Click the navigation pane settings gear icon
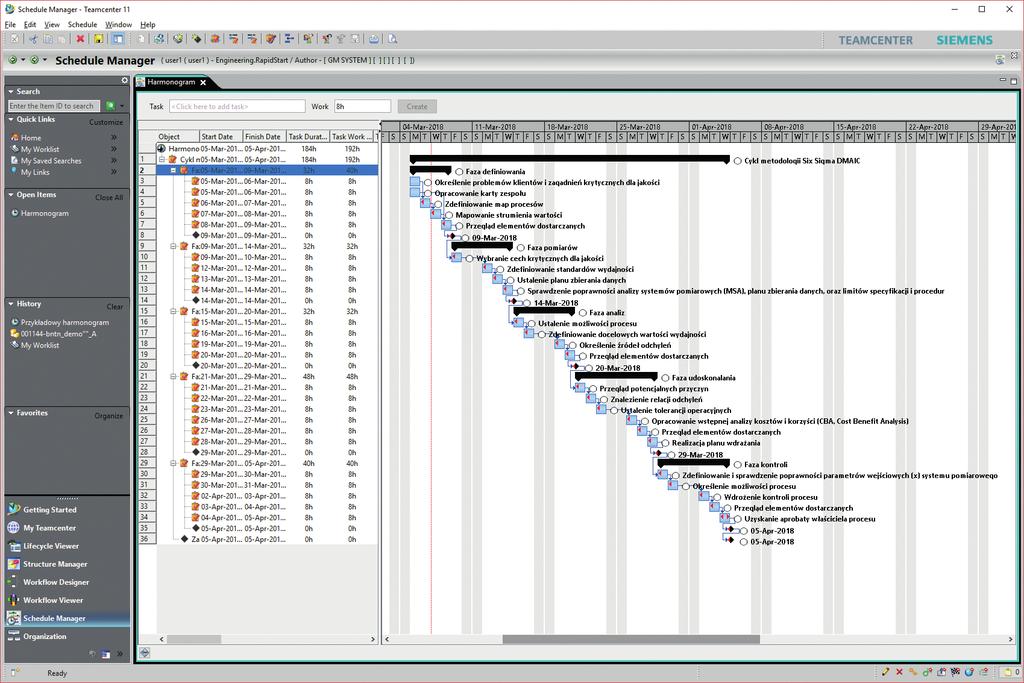Viewport: 1024px width, 683px height. click(125, 80)
